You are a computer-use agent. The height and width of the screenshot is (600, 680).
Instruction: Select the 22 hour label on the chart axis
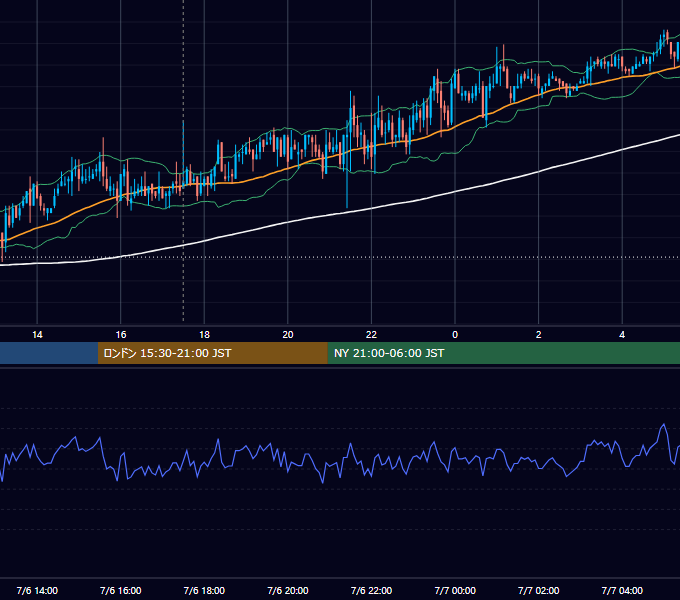coord(371,335)
